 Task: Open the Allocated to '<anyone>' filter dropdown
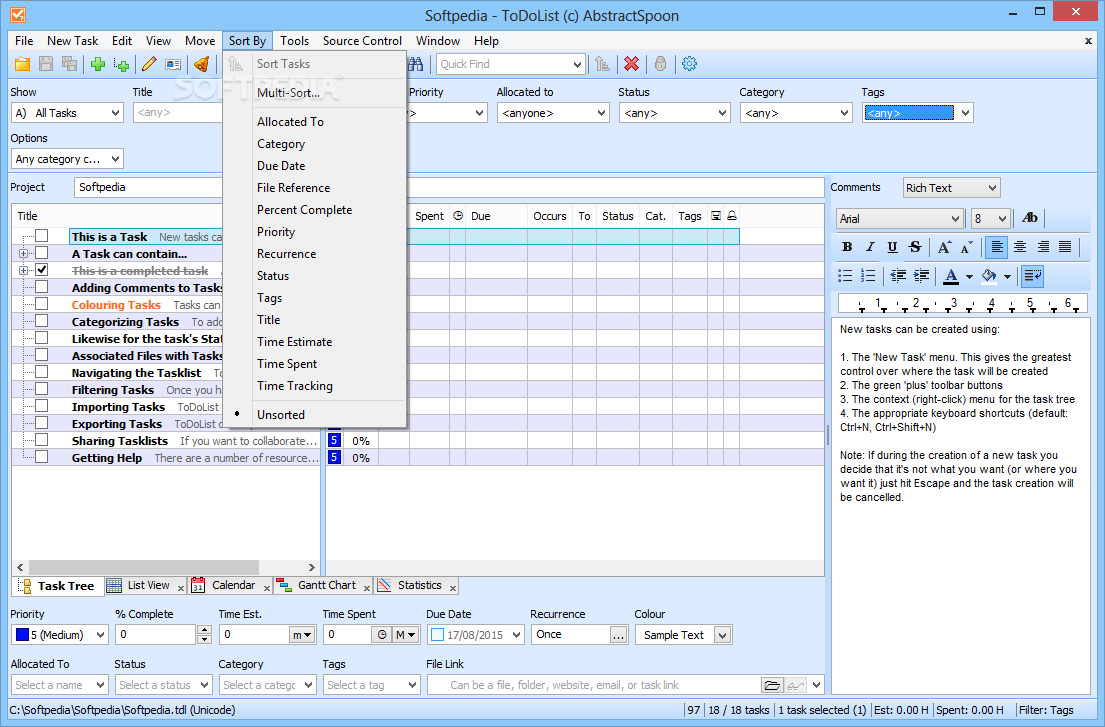click(552, 113)
